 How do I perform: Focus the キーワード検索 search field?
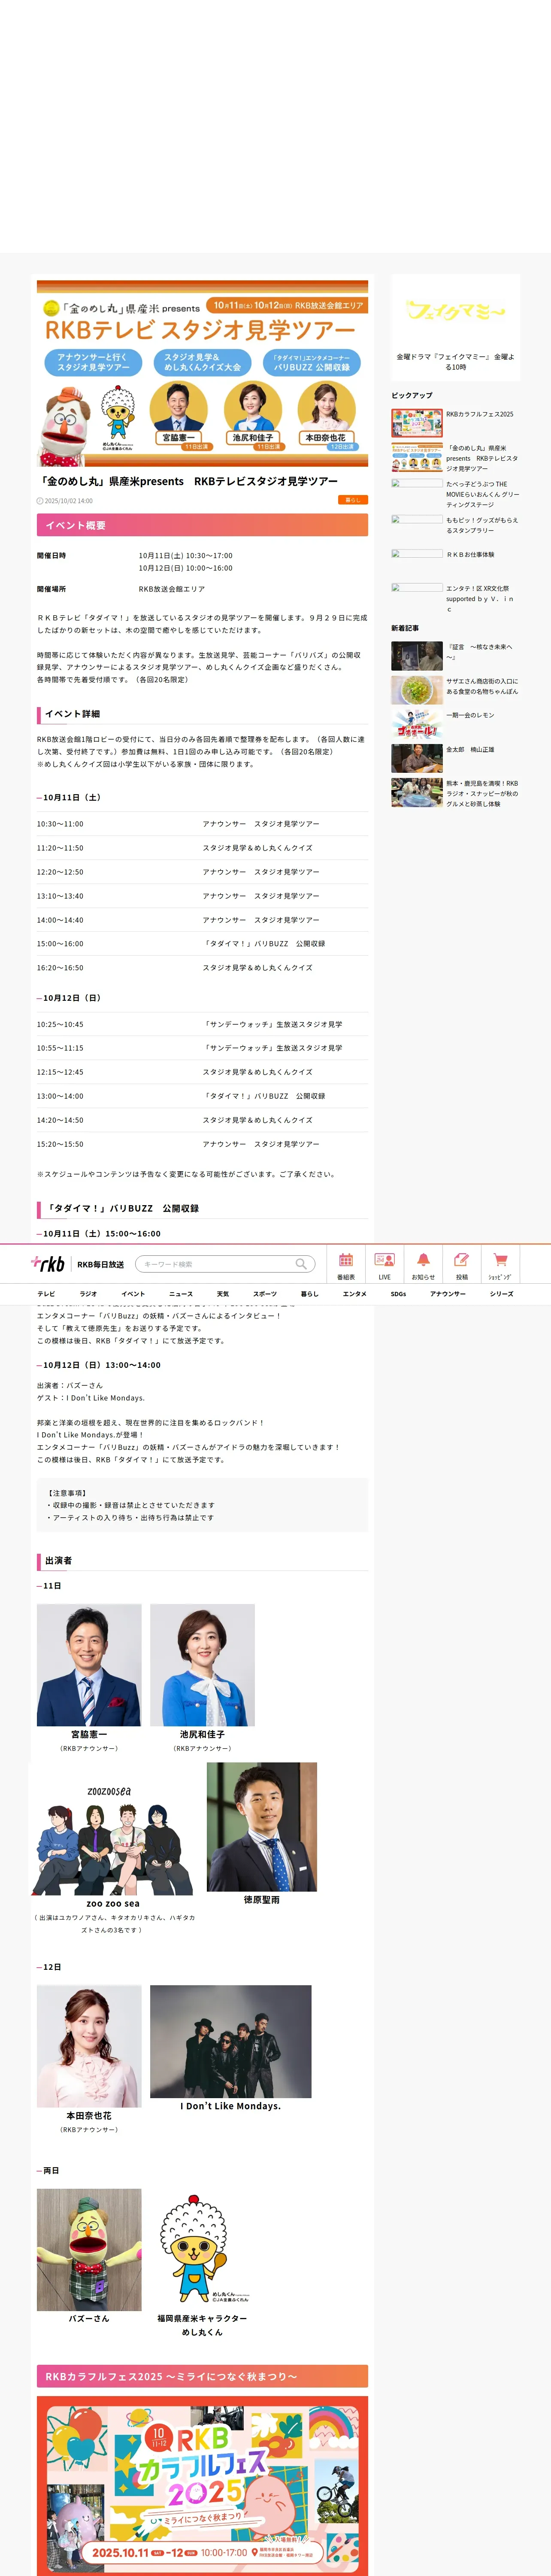[225, 1264]
